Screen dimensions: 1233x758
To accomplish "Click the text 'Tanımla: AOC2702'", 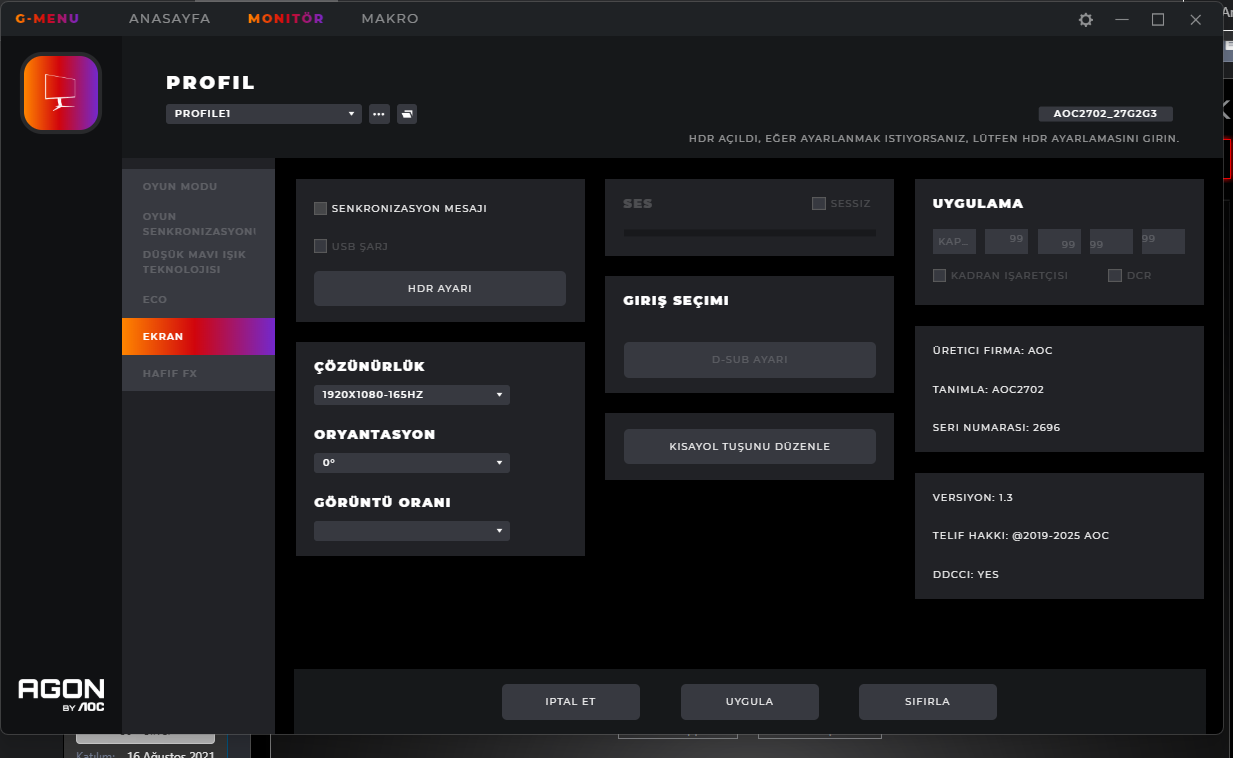I will pos(988,389).
